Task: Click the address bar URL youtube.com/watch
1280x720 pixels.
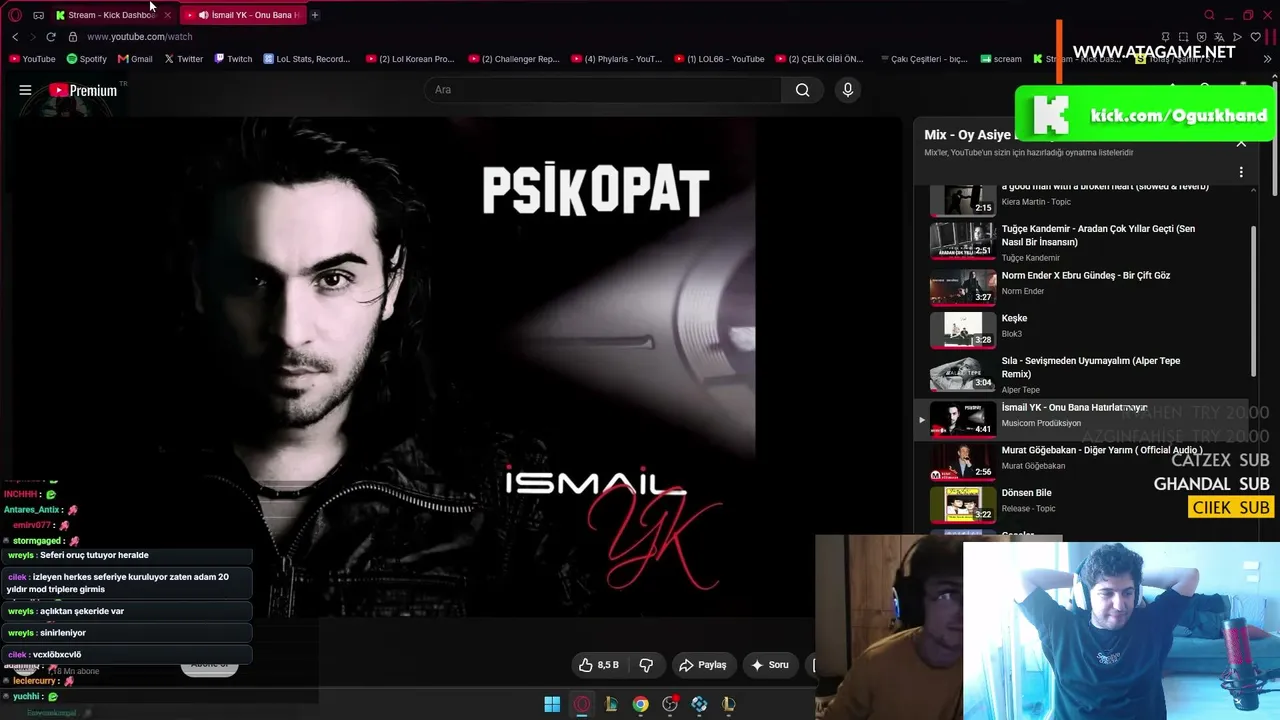Action: click(x=140, y=37)
